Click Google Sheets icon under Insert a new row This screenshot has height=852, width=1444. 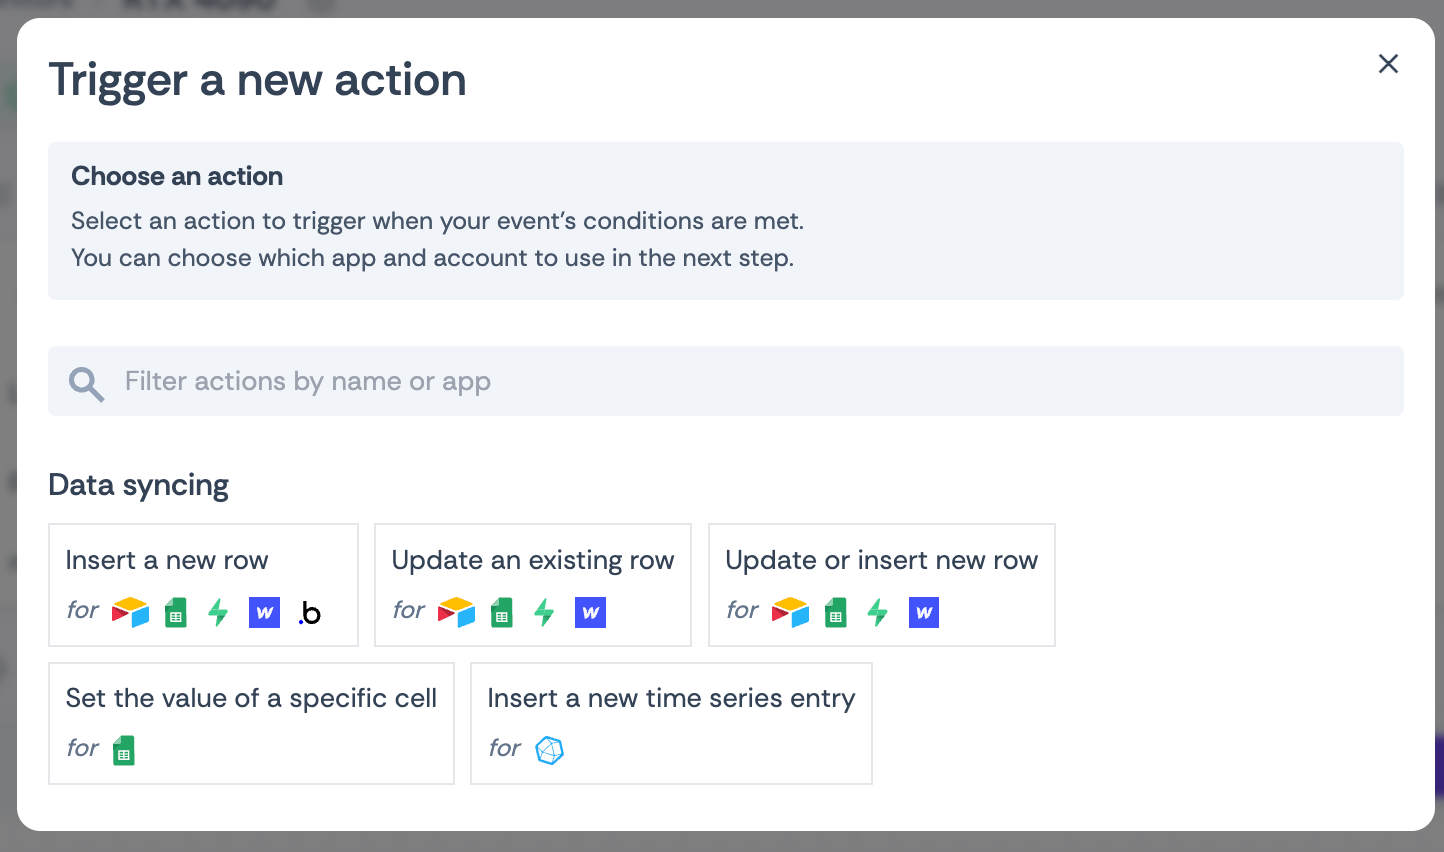tap(176, 612)
